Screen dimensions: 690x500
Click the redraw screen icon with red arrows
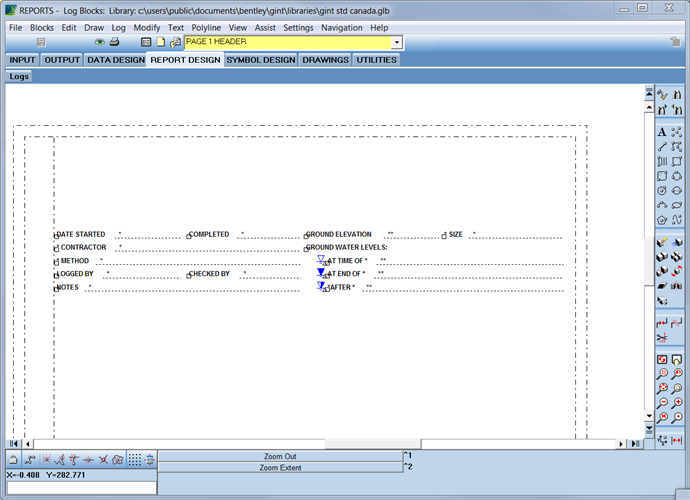(662, 360)
